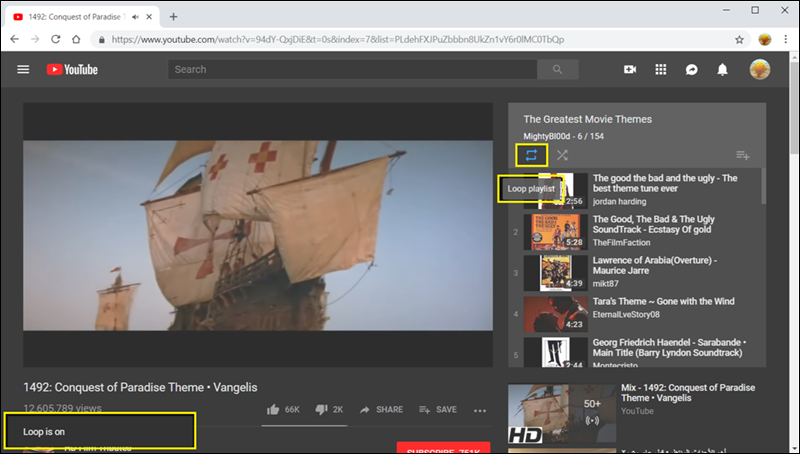
Task: Open the notifications bell
Action: pyautogui.click(x=722, y=69)
